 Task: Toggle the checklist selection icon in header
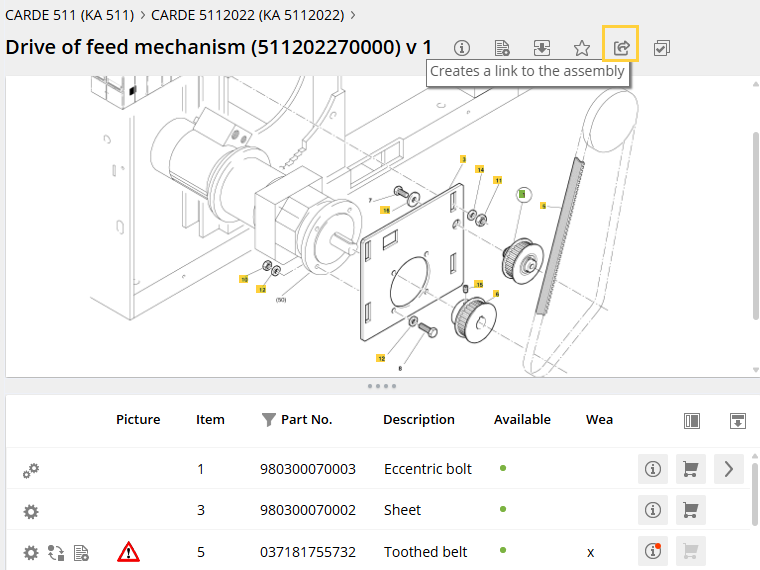click(x=661, y=48)
